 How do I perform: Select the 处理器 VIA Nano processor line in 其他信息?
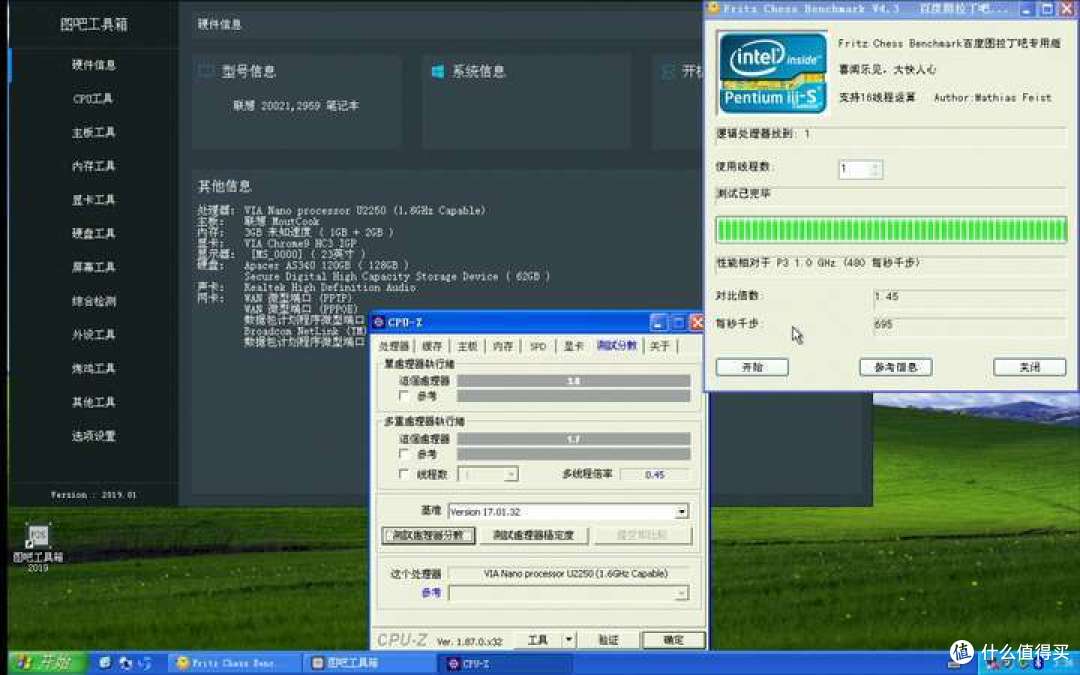(x=342, y=210)
